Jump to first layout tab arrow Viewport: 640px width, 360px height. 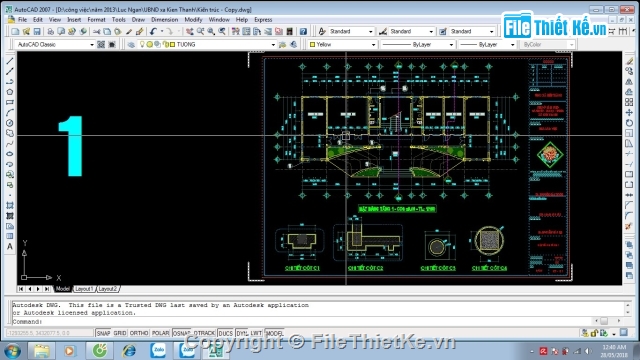[x=21, y=289]
